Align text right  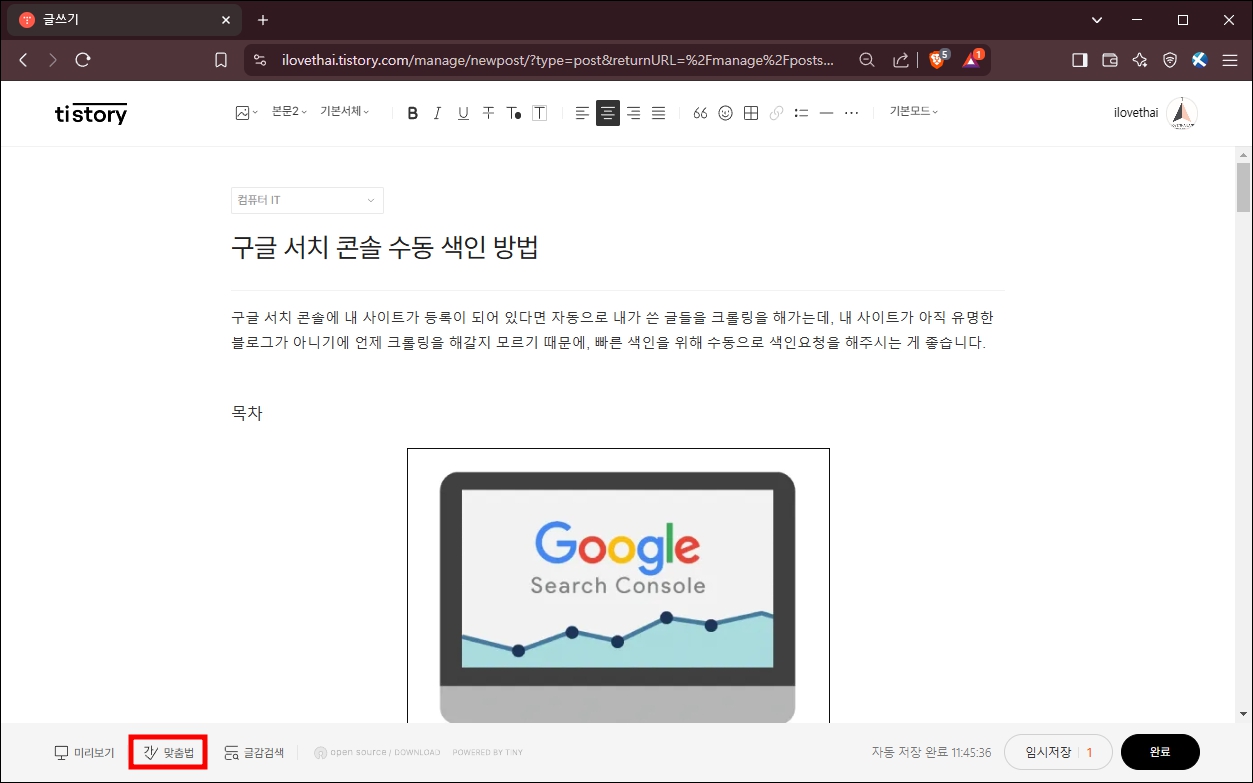click(633, 113)
